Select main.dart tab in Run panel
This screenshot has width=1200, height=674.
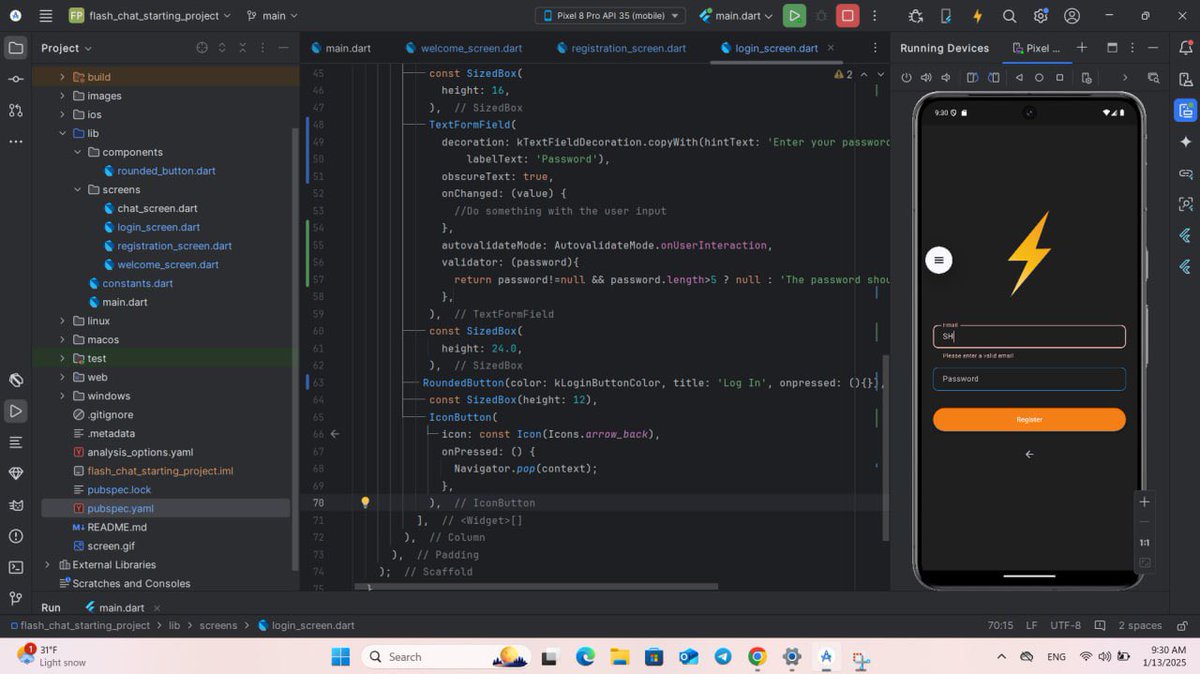[x=122, y=607]
